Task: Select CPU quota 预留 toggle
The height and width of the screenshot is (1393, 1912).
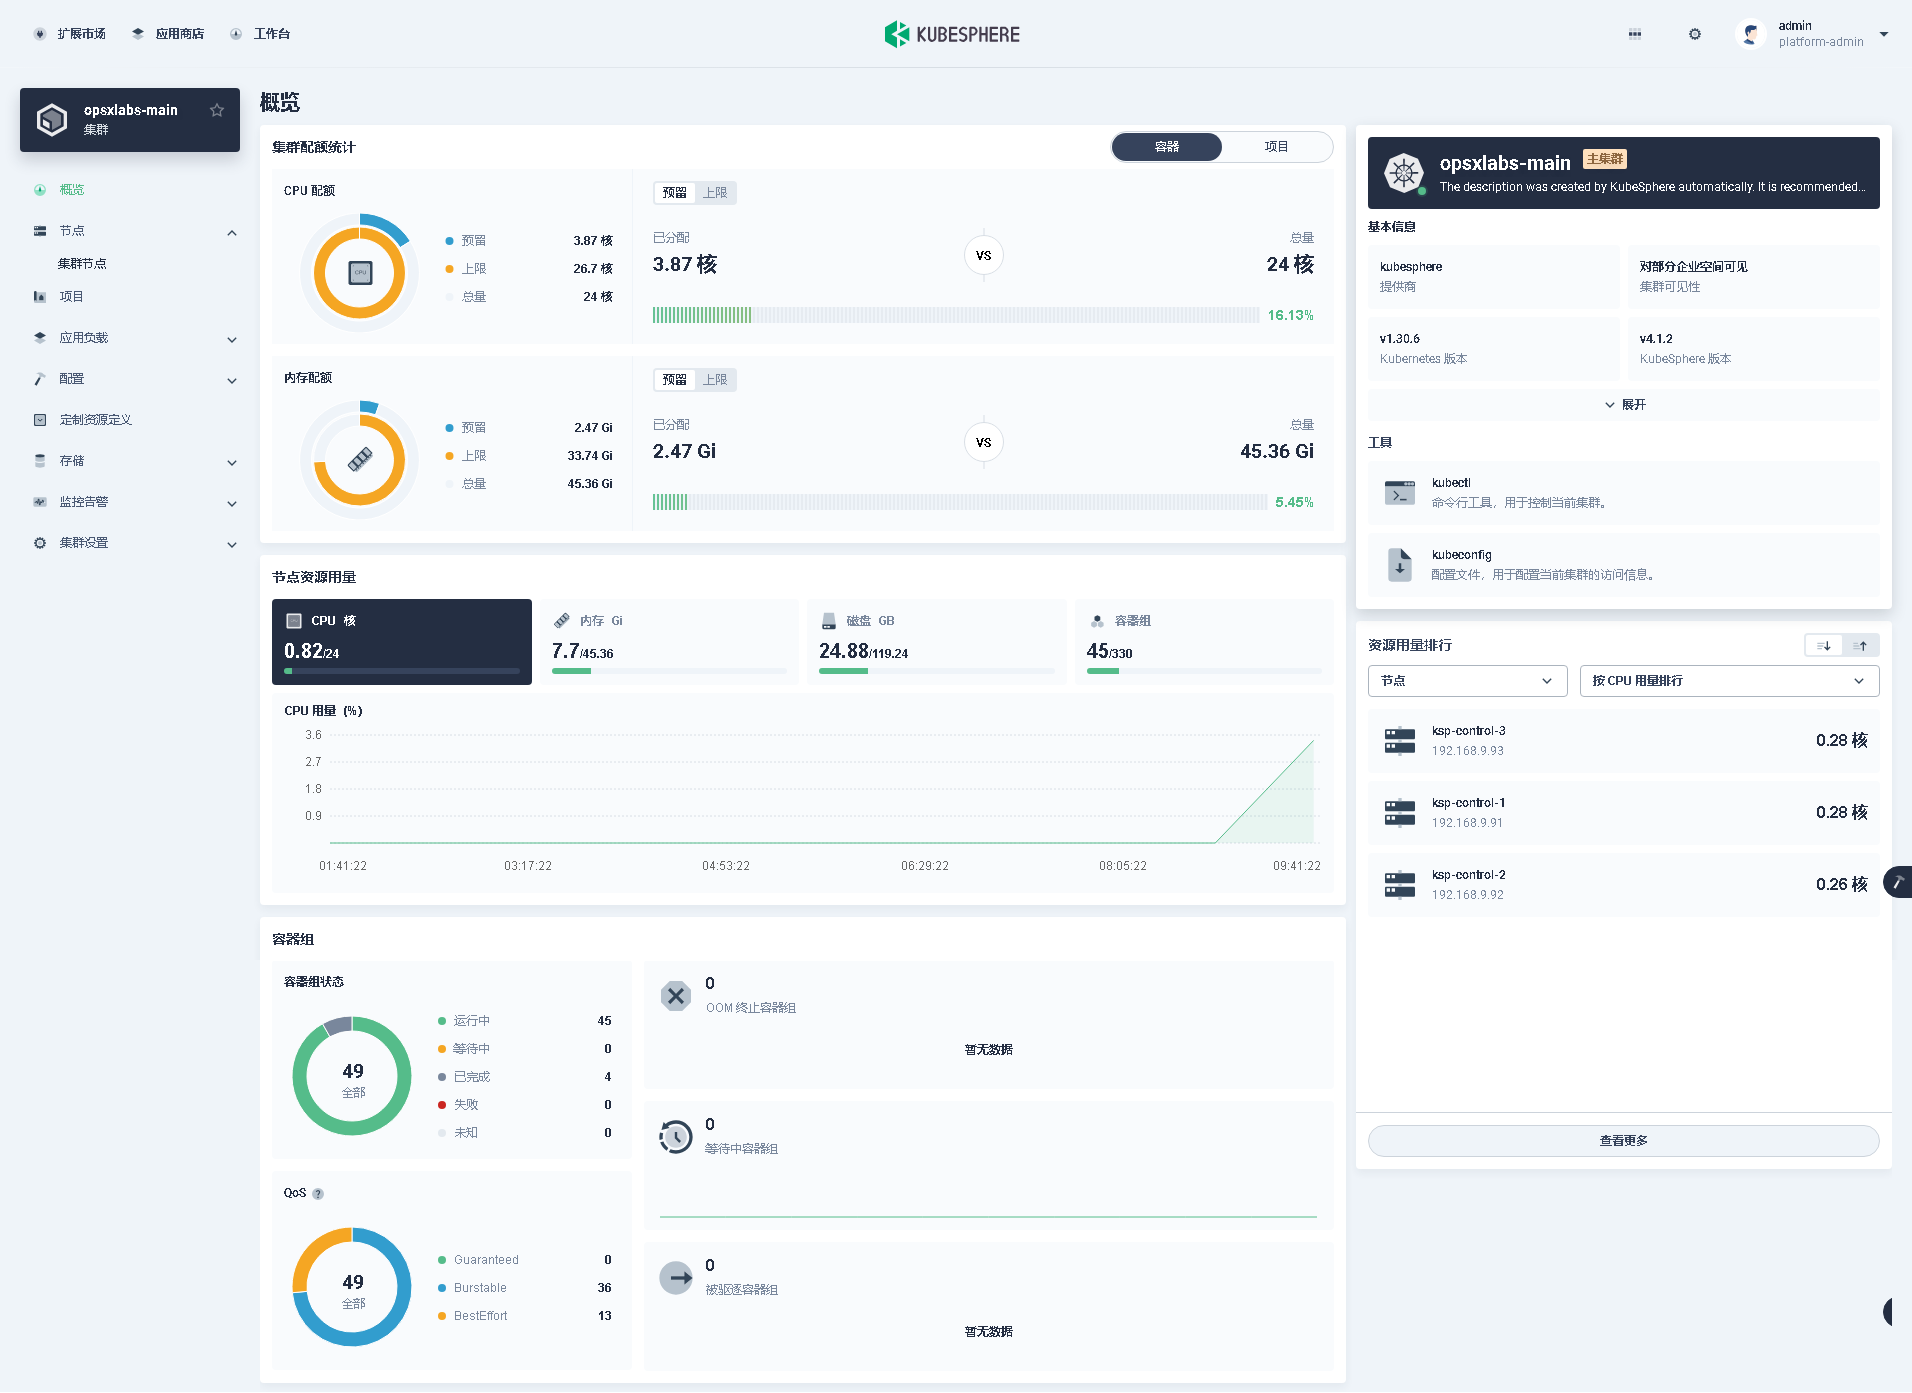Action: 675,193
